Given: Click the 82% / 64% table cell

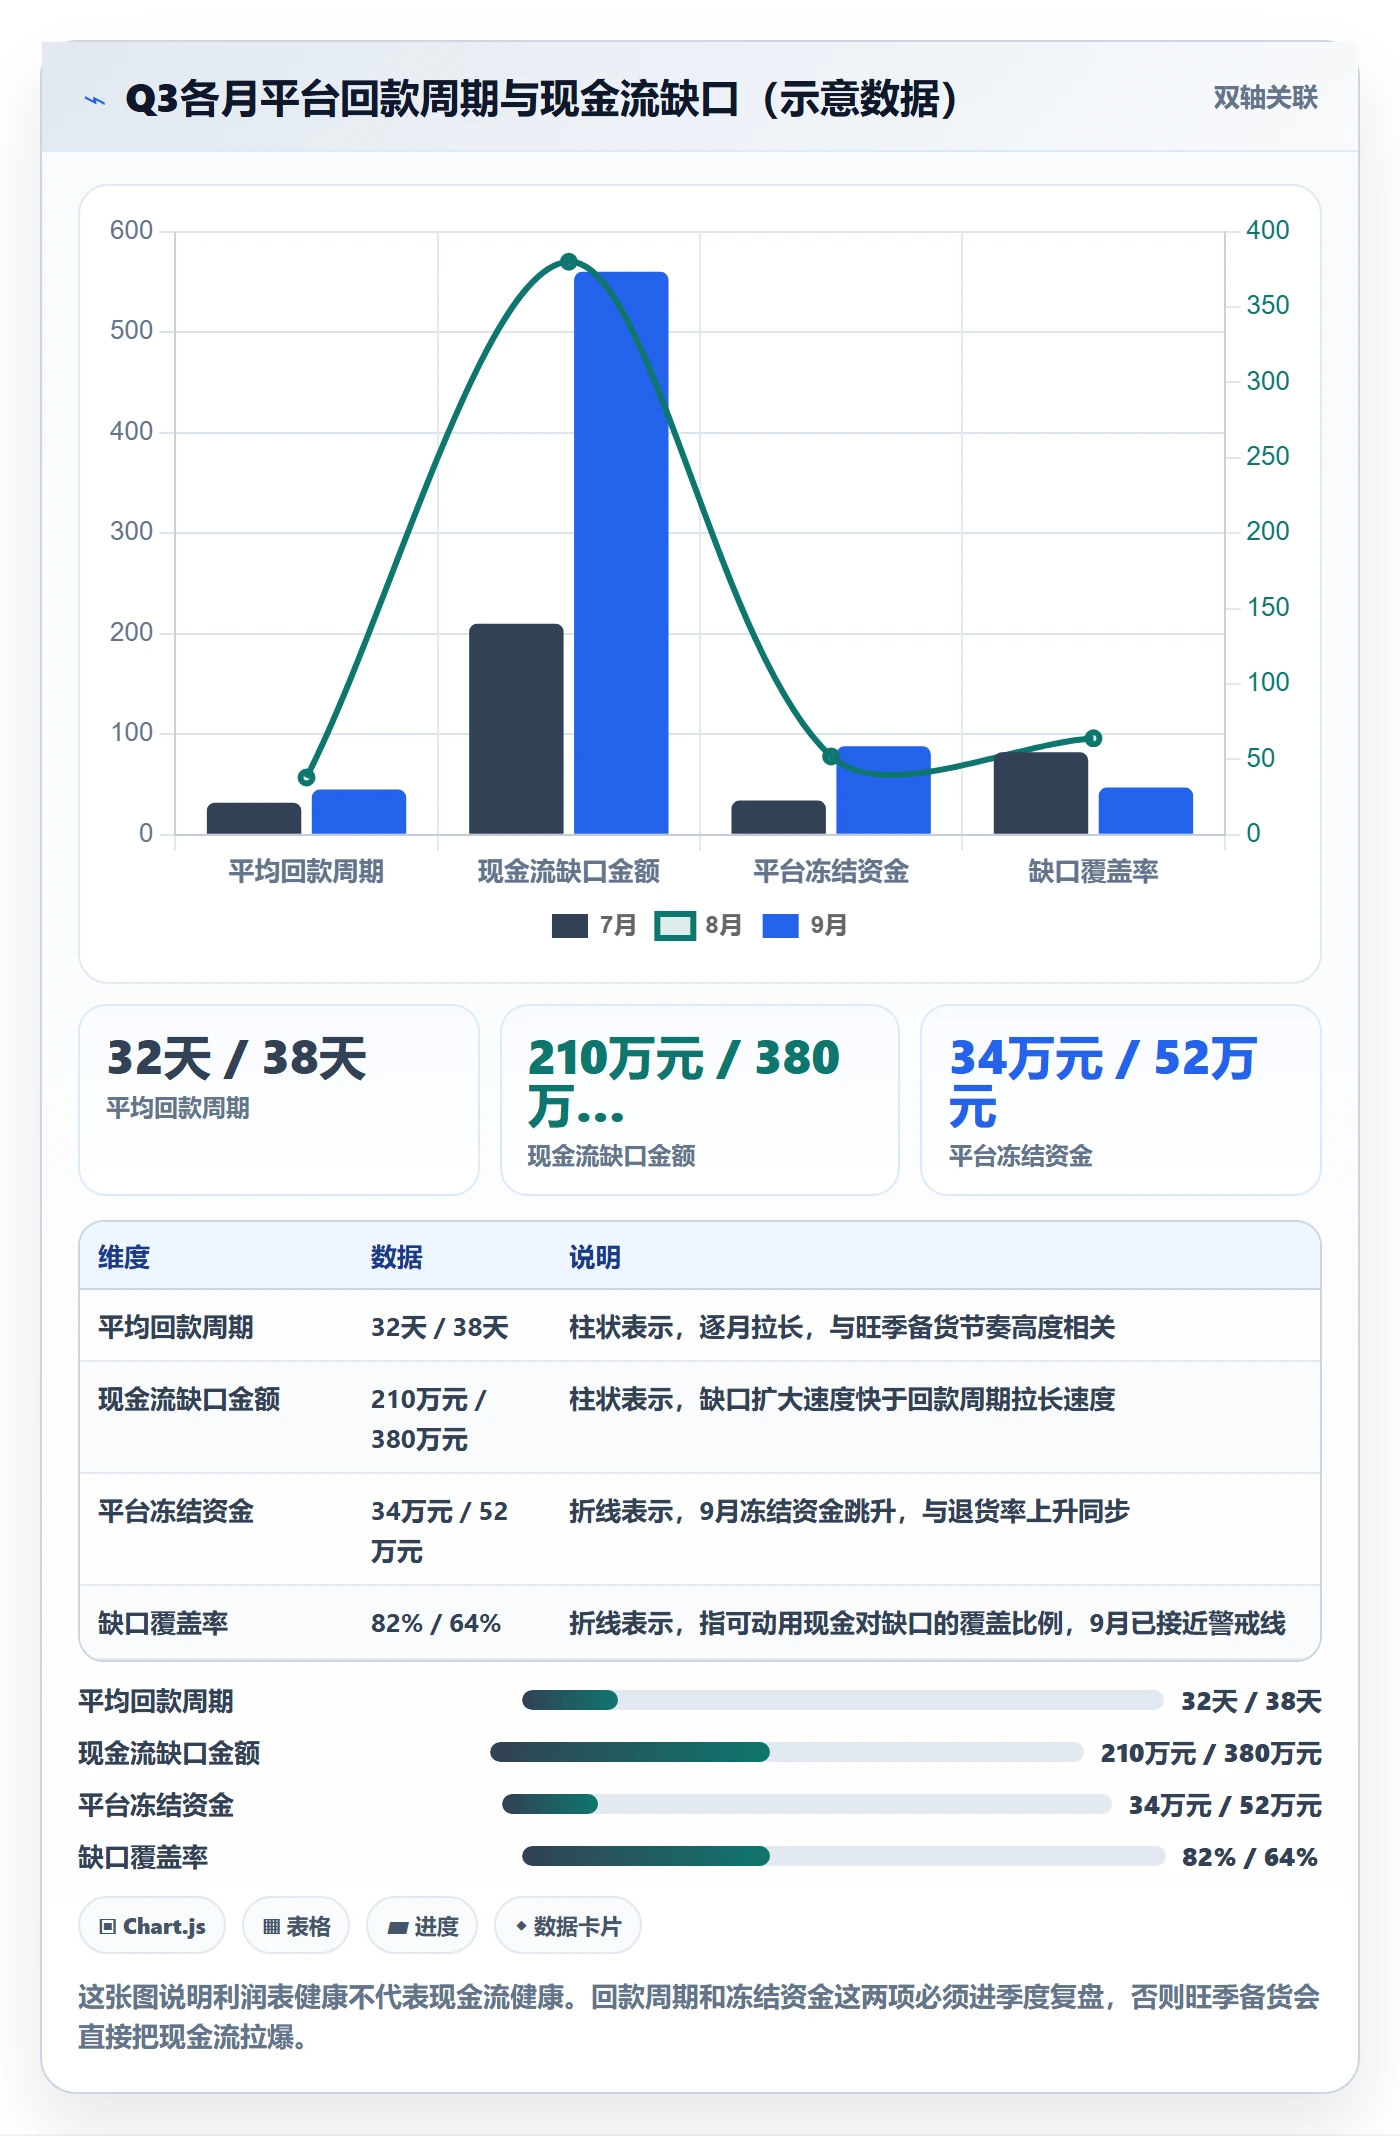Looking at the screenshot, I should 436,1623.
